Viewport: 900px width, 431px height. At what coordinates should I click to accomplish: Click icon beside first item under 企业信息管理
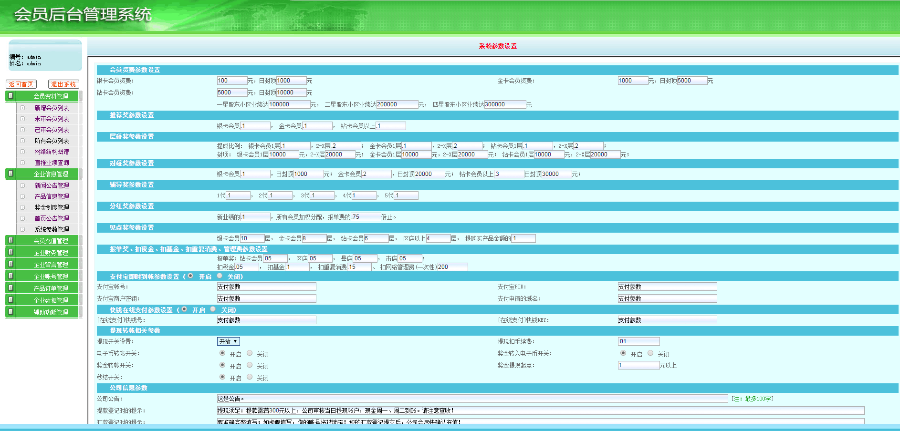click(23, 185)
